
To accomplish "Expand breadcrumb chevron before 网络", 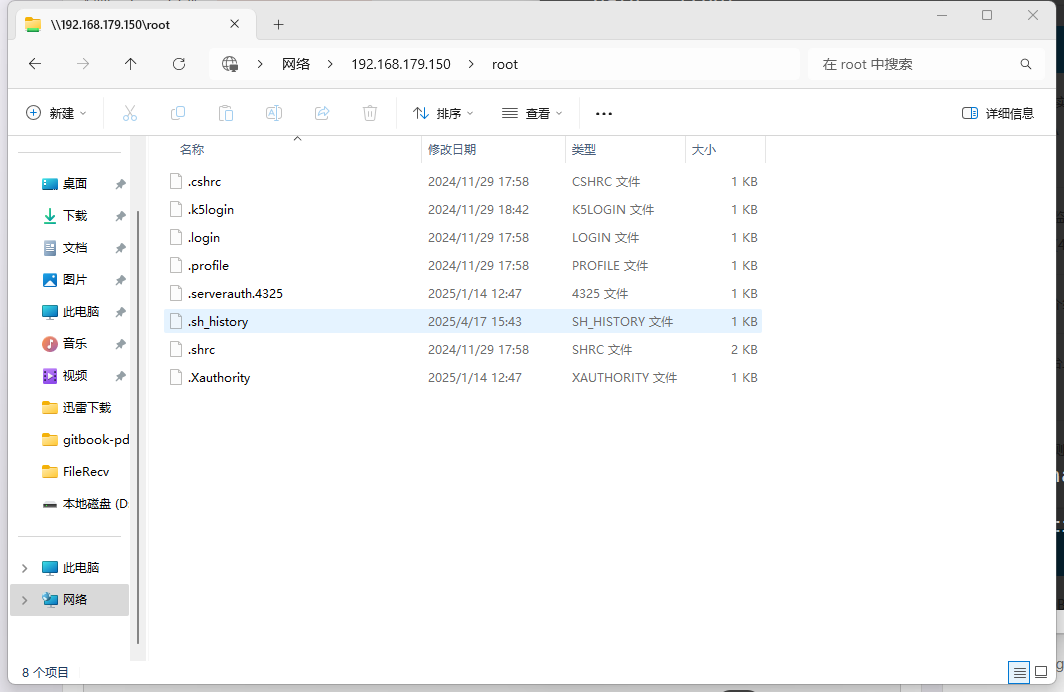I will 260,64.
